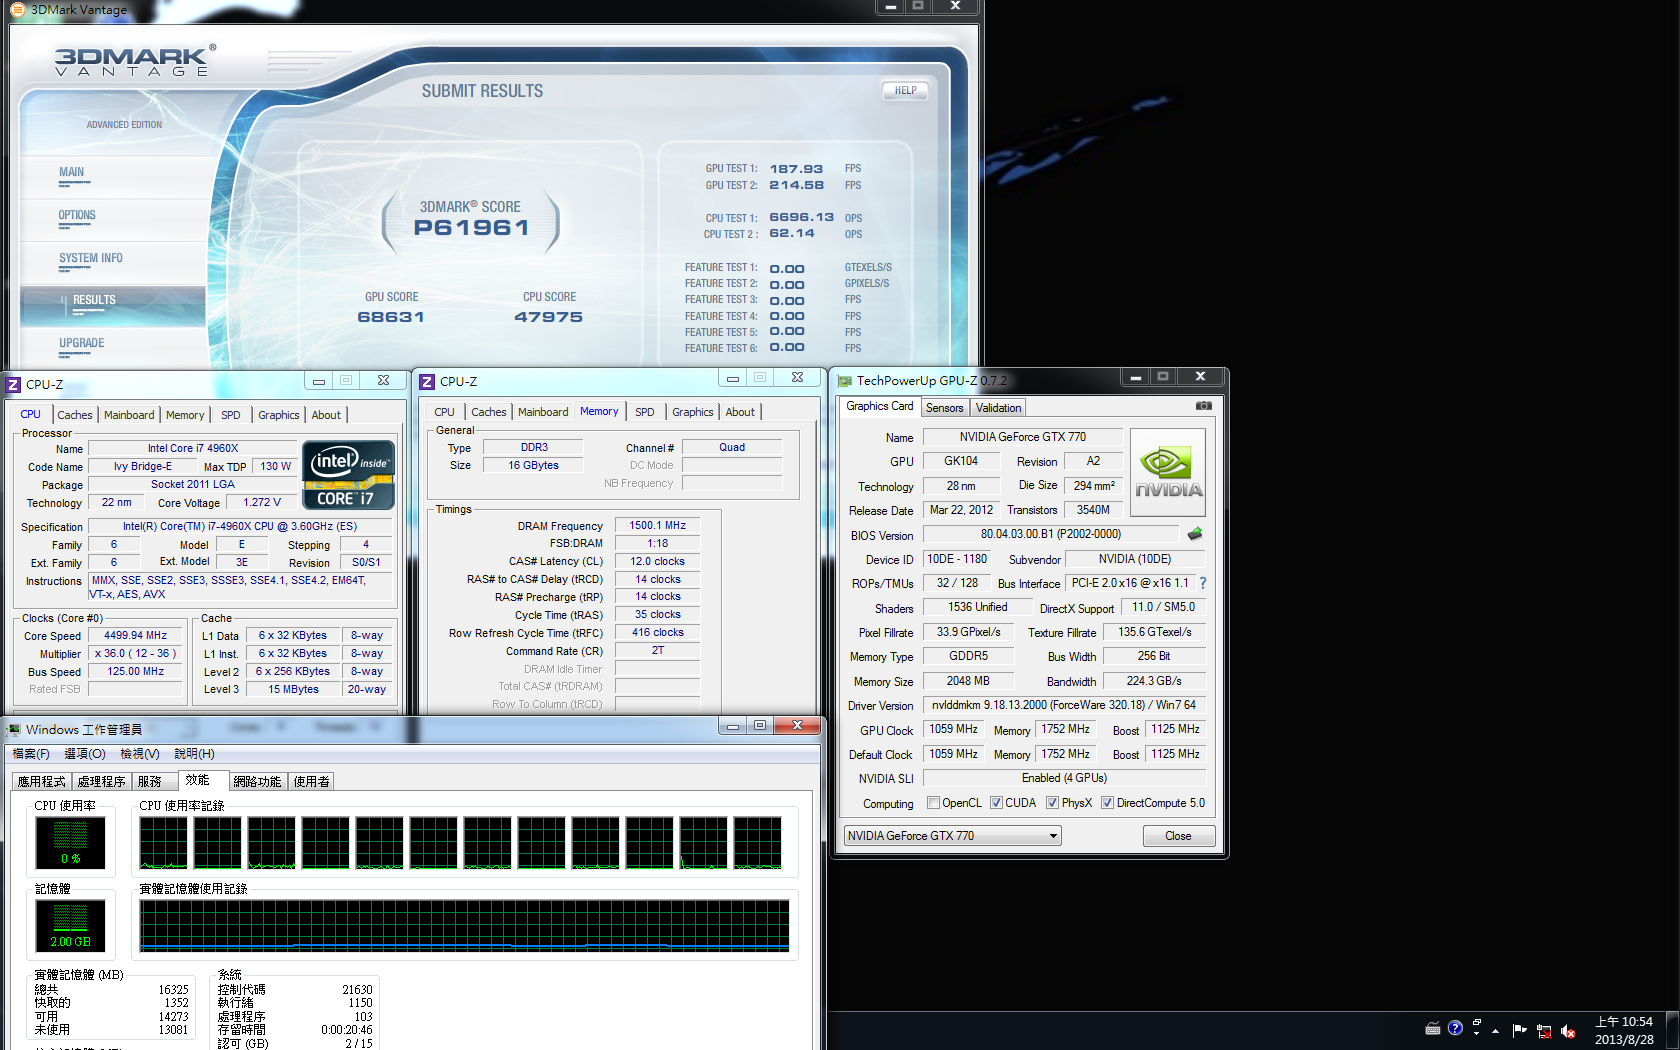1680x1050 pixels.
Task: Switch to Sensors tab in GPU-Z
Action: point(944,408)
